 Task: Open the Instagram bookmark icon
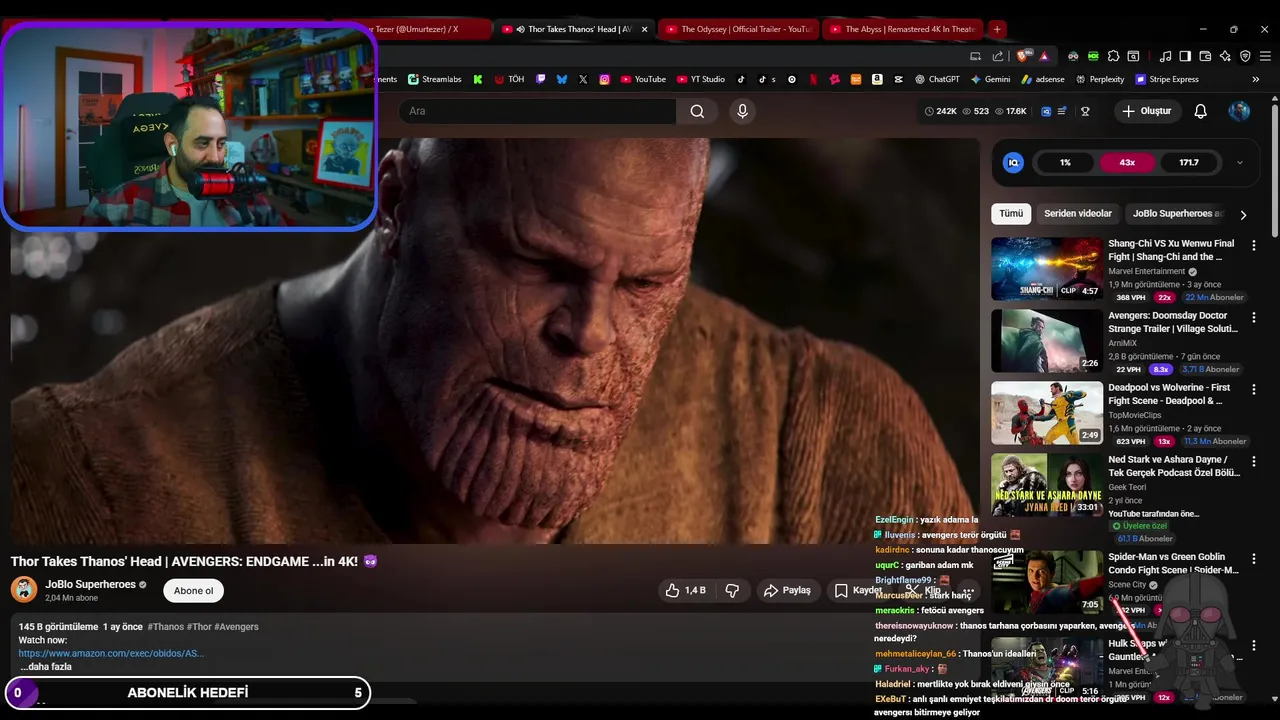click(x=605, y=79)
